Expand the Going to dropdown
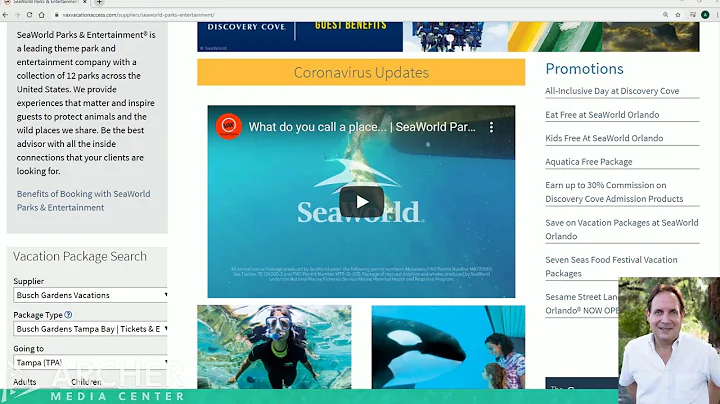Image resolution: width=720 pixels, height=404 pixels. [x=90, y=362]
